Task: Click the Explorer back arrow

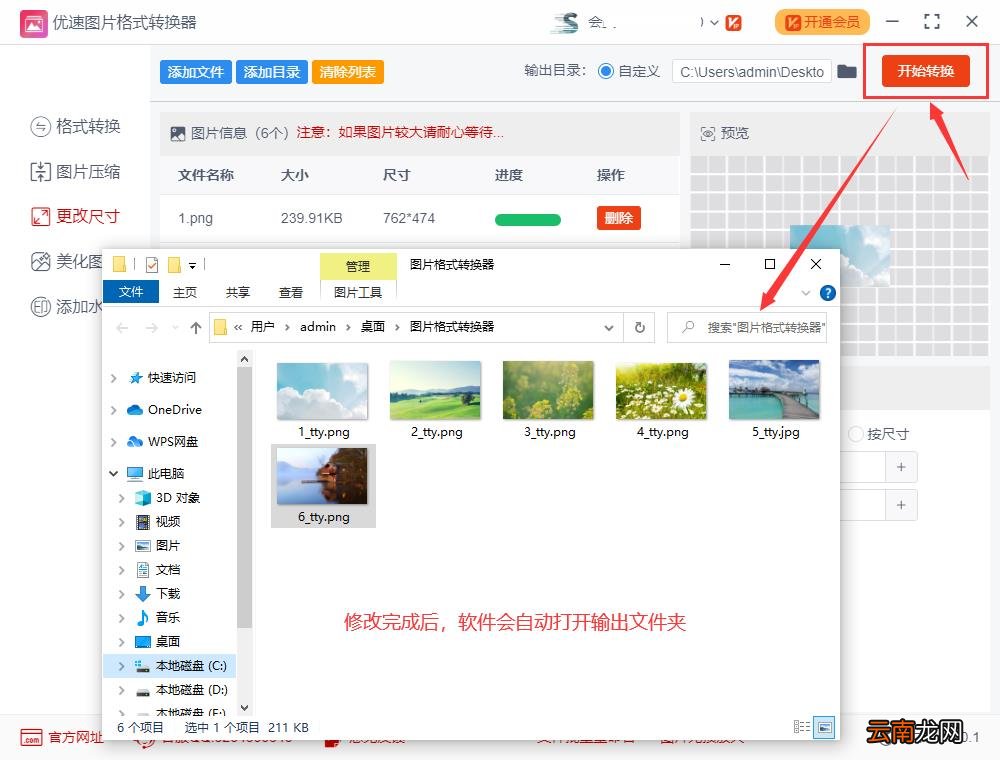Action: tap(122, 328)
